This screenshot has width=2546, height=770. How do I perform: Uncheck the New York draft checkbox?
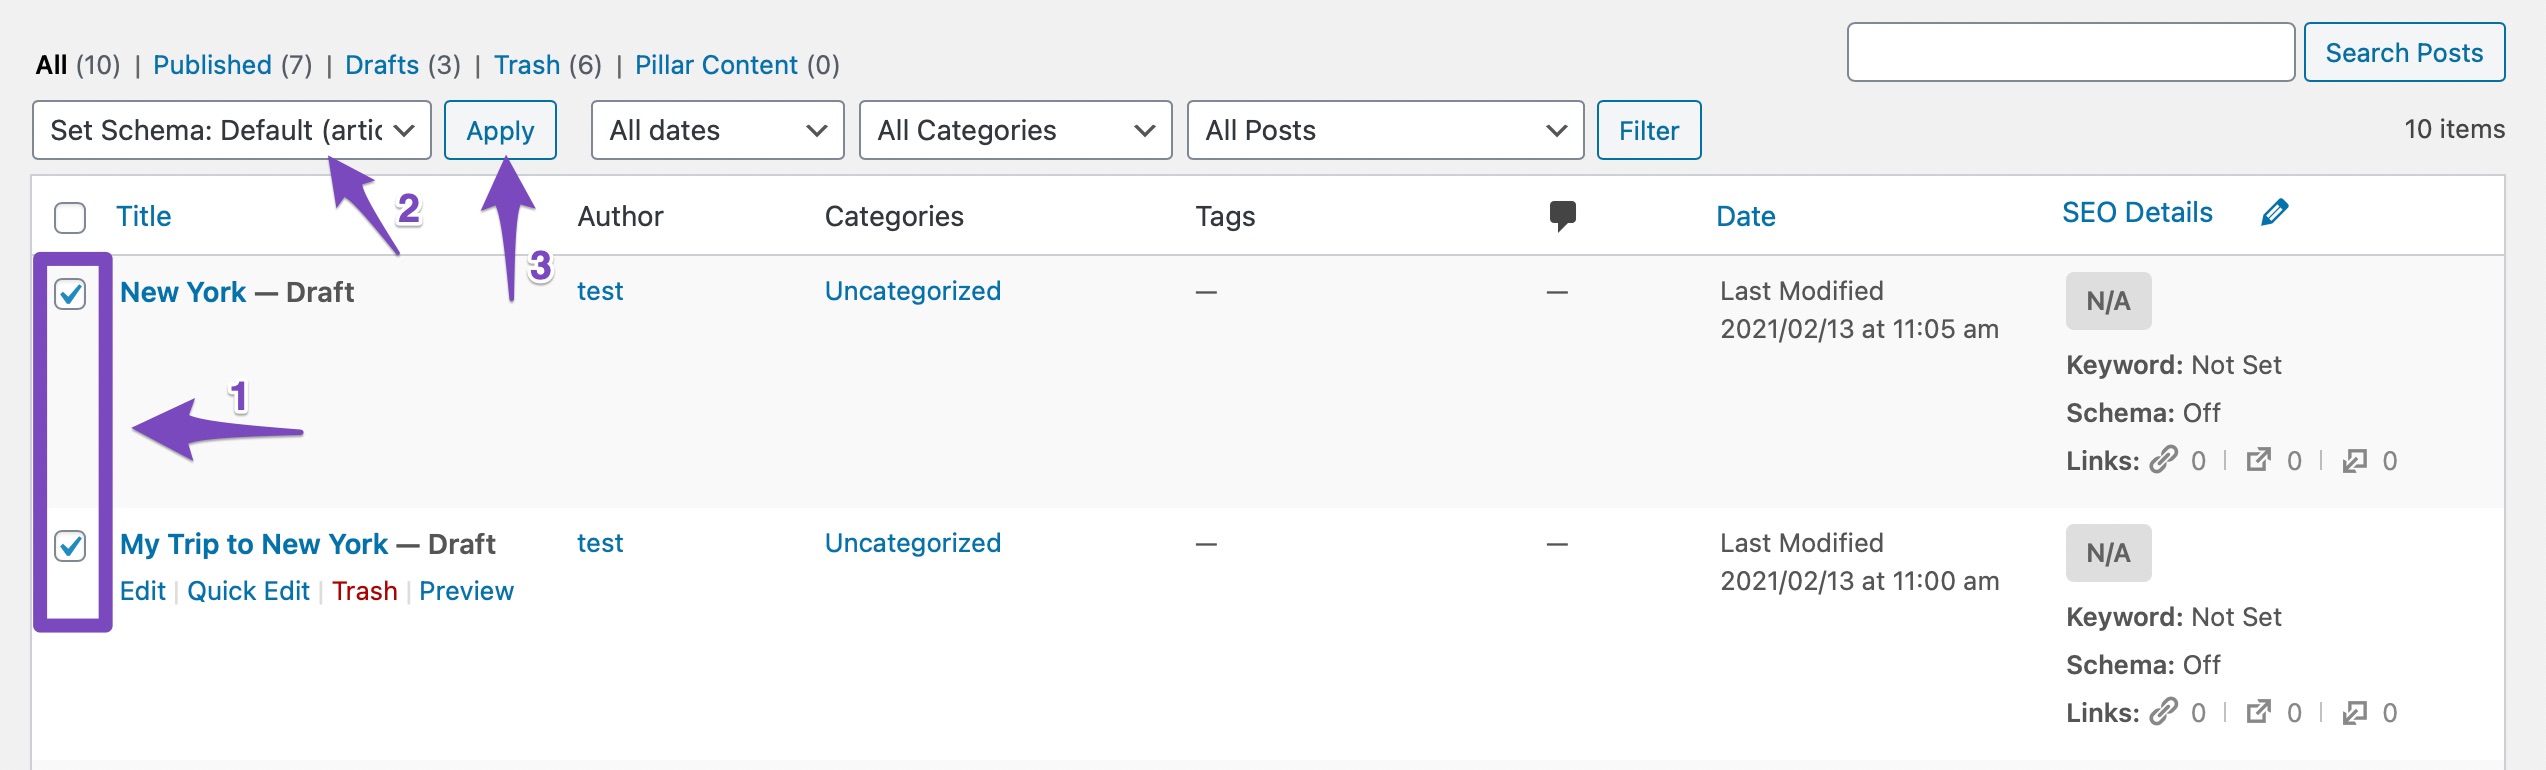(70, 294)
